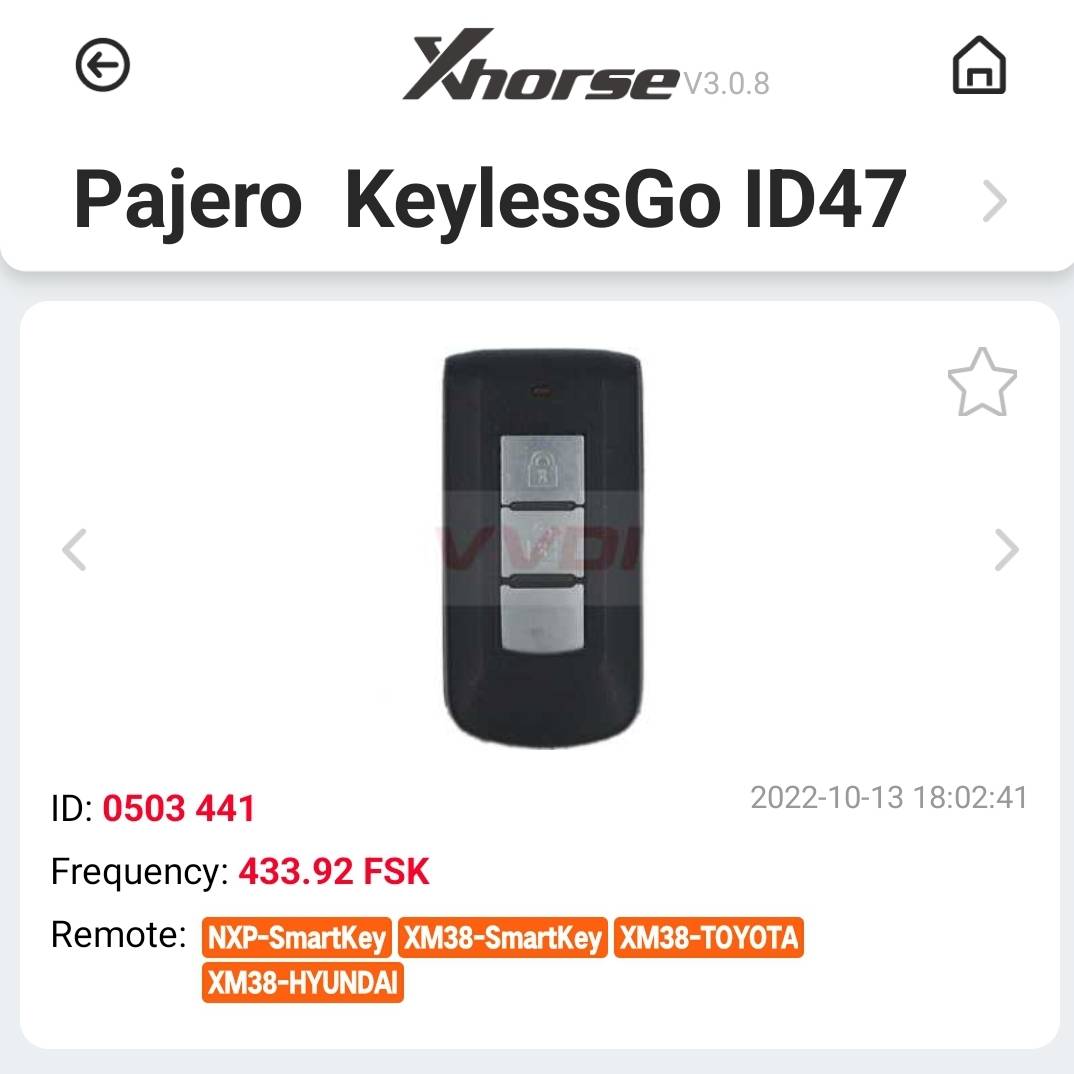
Task: Go back using the arrow icon
Action: 103,65
